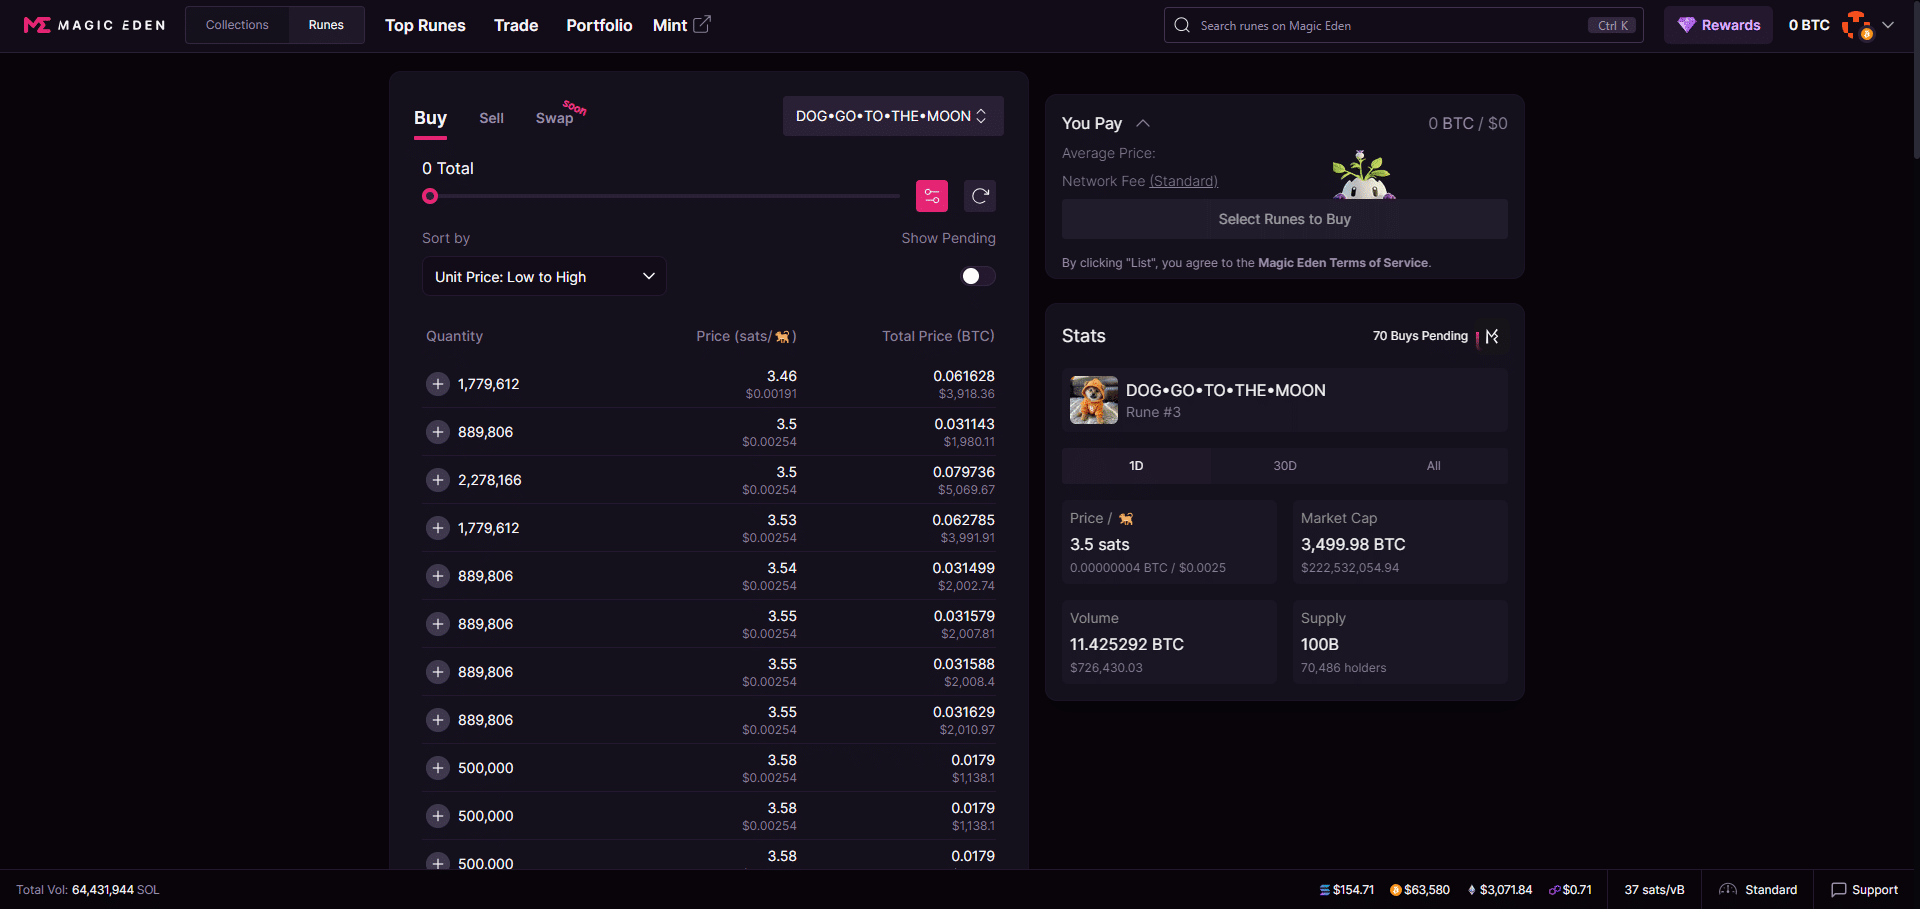Click the Support button
Viewport: 1920px width, 909px height.
(1864, 890)
